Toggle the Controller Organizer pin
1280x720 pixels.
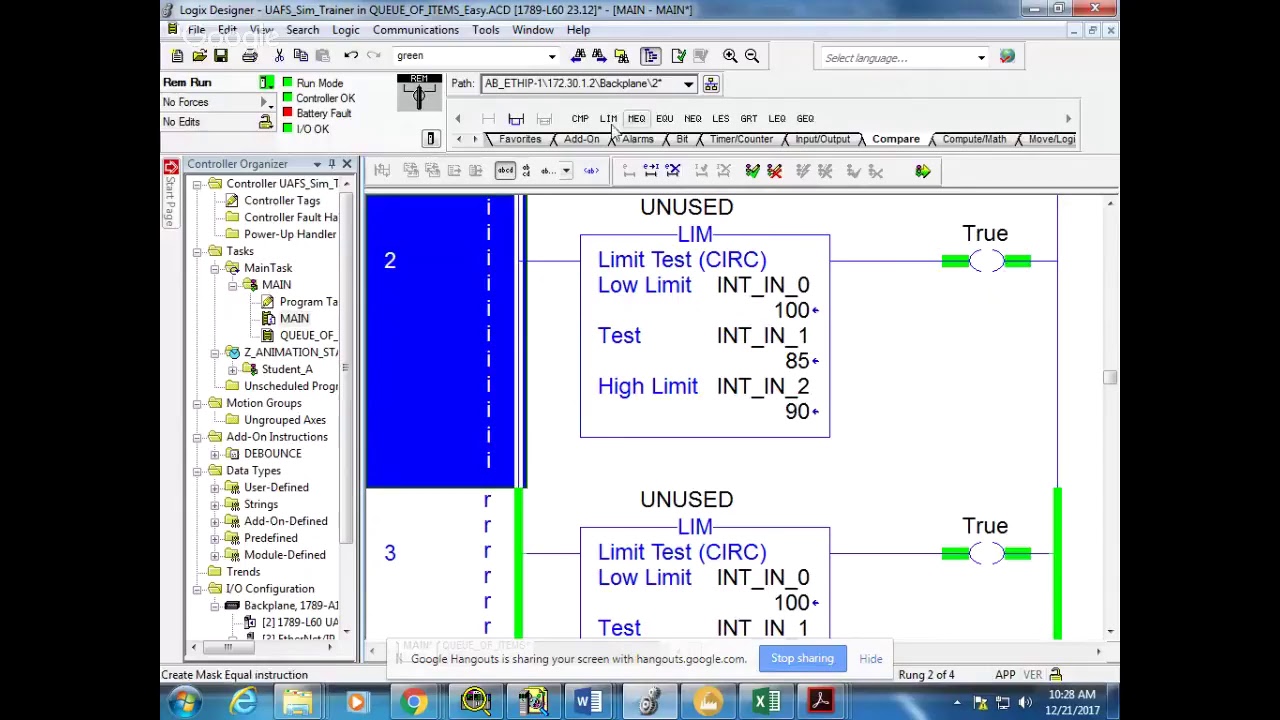point(332,164)
